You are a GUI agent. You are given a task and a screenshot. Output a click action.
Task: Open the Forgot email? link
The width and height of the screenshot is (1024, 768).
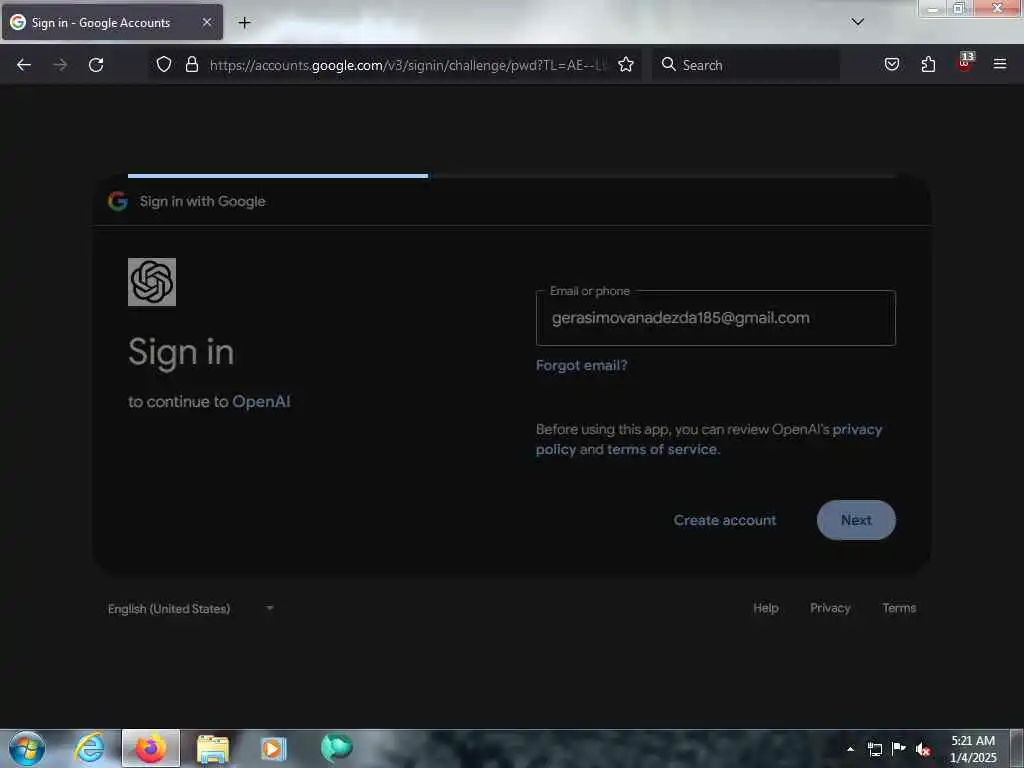click(x=581, y=365)
